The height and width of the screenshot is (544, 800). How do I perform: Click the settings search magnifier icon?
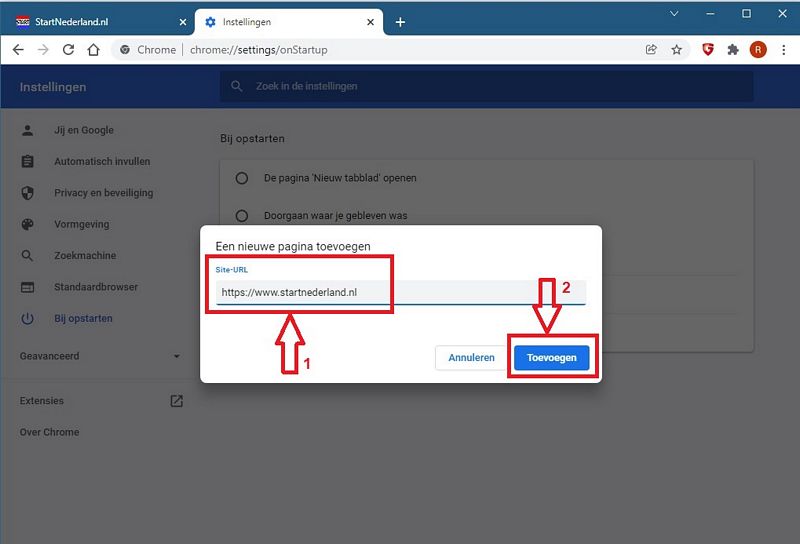pyautogui.click(x=236, y=86)
